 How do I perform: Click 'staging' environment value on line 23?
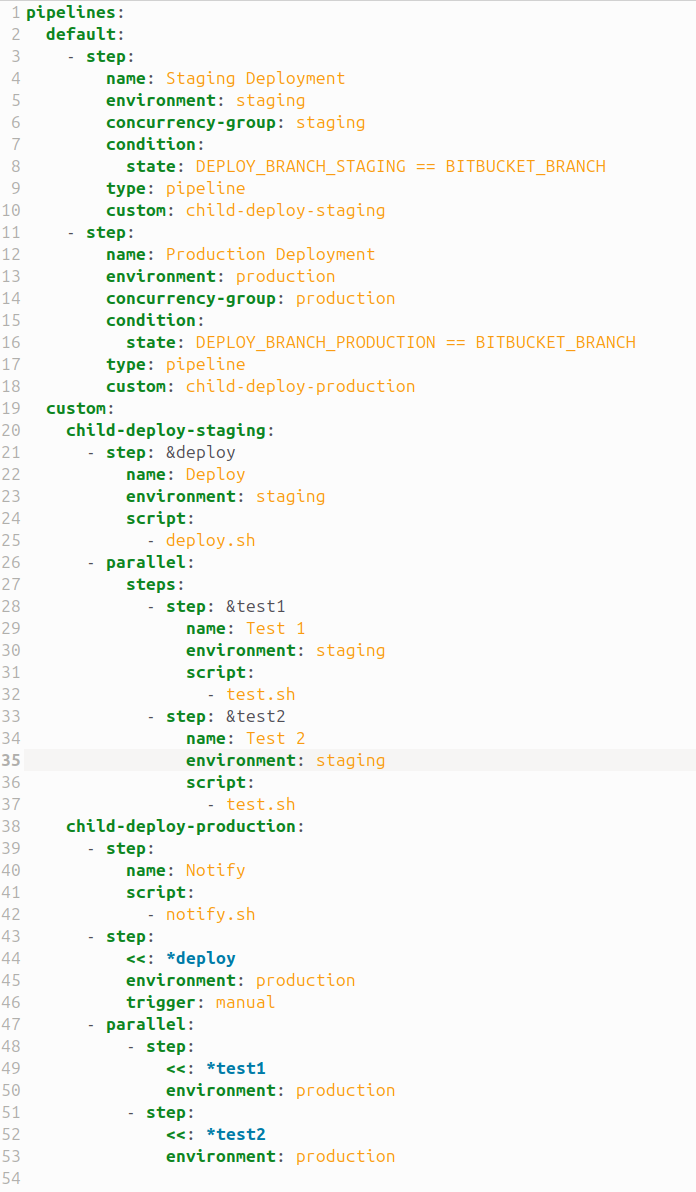point(291,496)
